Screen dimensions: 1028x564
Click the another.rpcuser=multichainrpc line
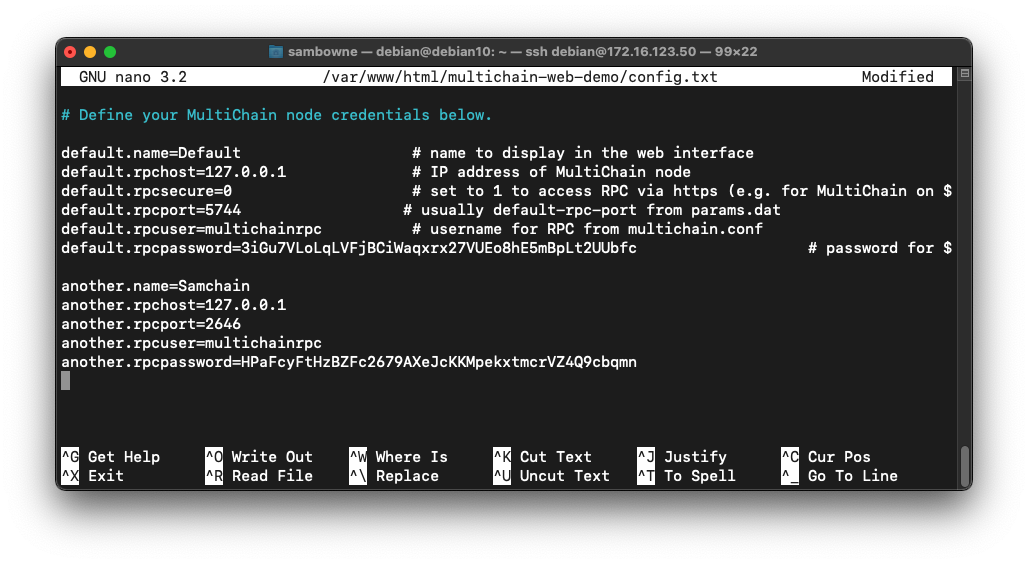(191, 343)
